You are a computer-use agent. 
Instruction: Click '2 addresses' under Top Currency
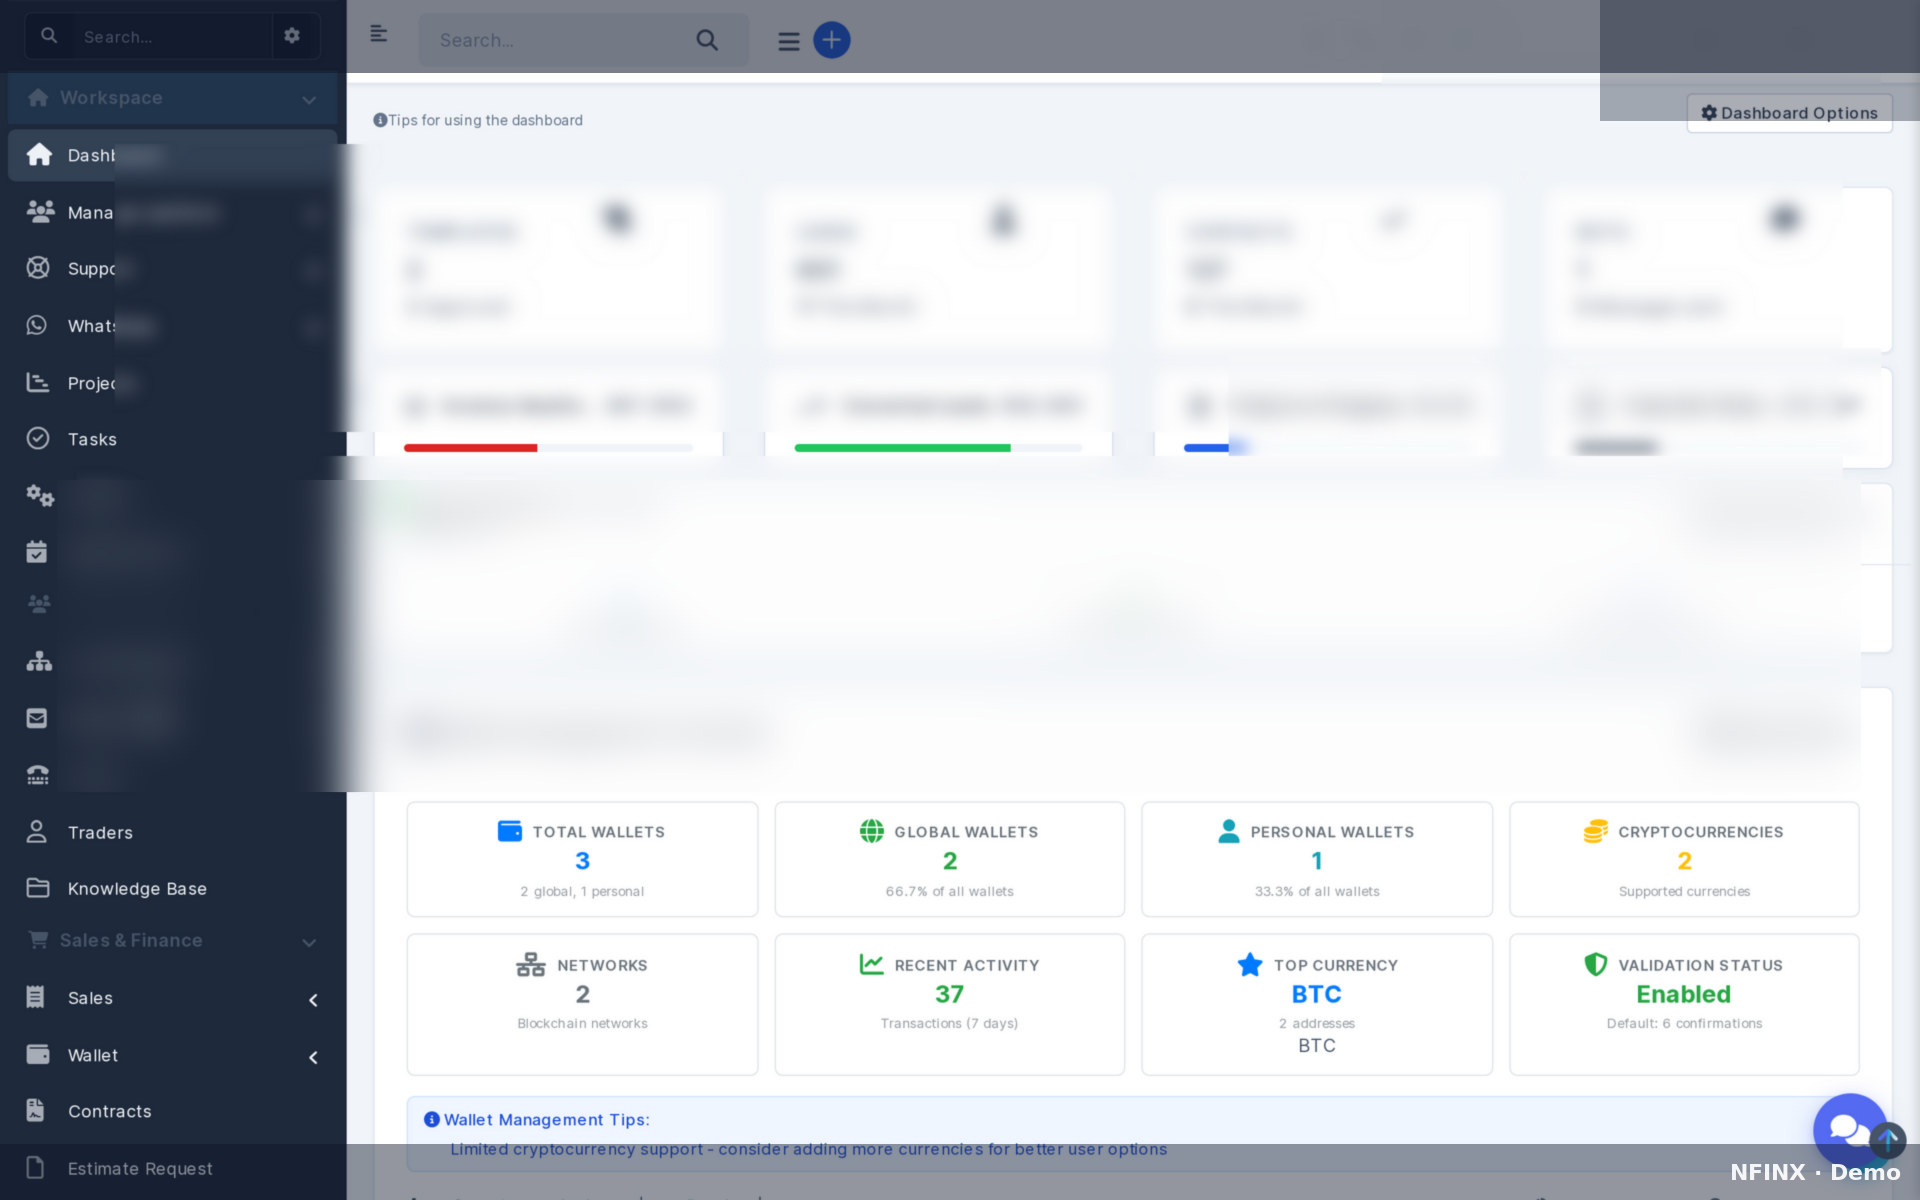coord(1317,1023)
